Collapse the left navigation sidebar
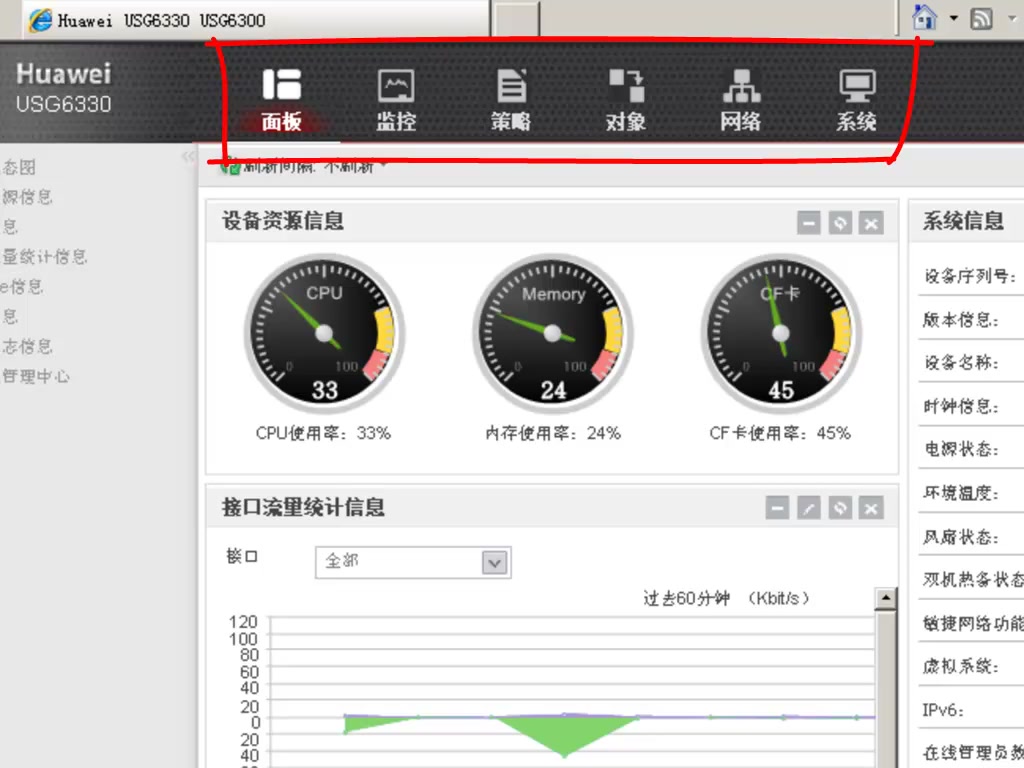The width and height of the screenshot is (1024, 768). pyautogui.click(x=190, y=157)
